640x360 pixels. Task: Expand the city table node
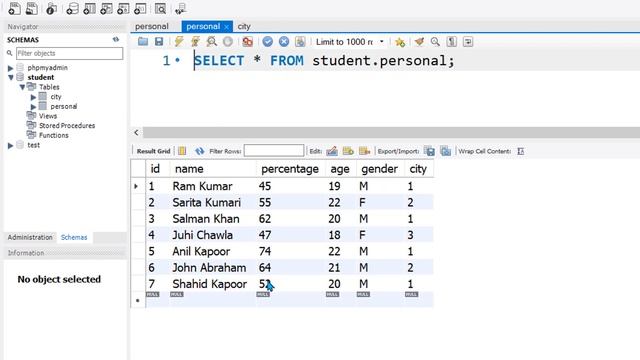coord(33,97)
